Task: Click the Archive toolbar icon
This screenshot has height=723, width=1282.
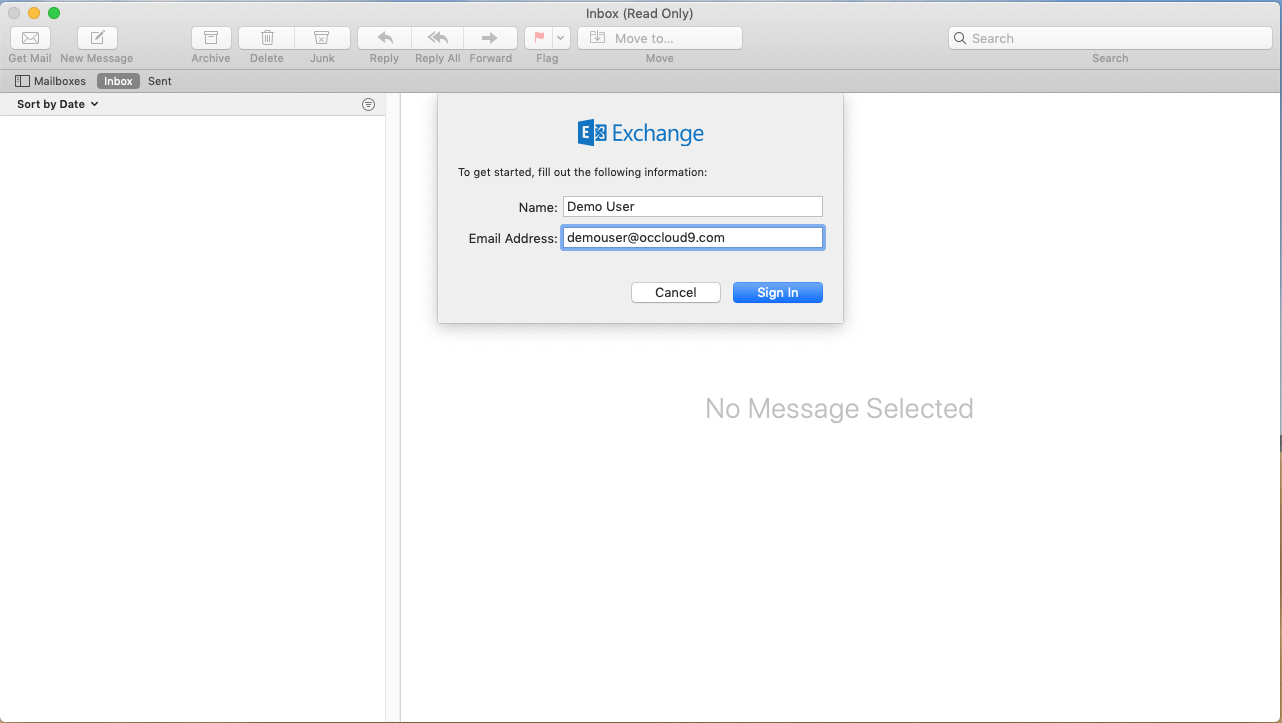Action: (x=211, y=38)
